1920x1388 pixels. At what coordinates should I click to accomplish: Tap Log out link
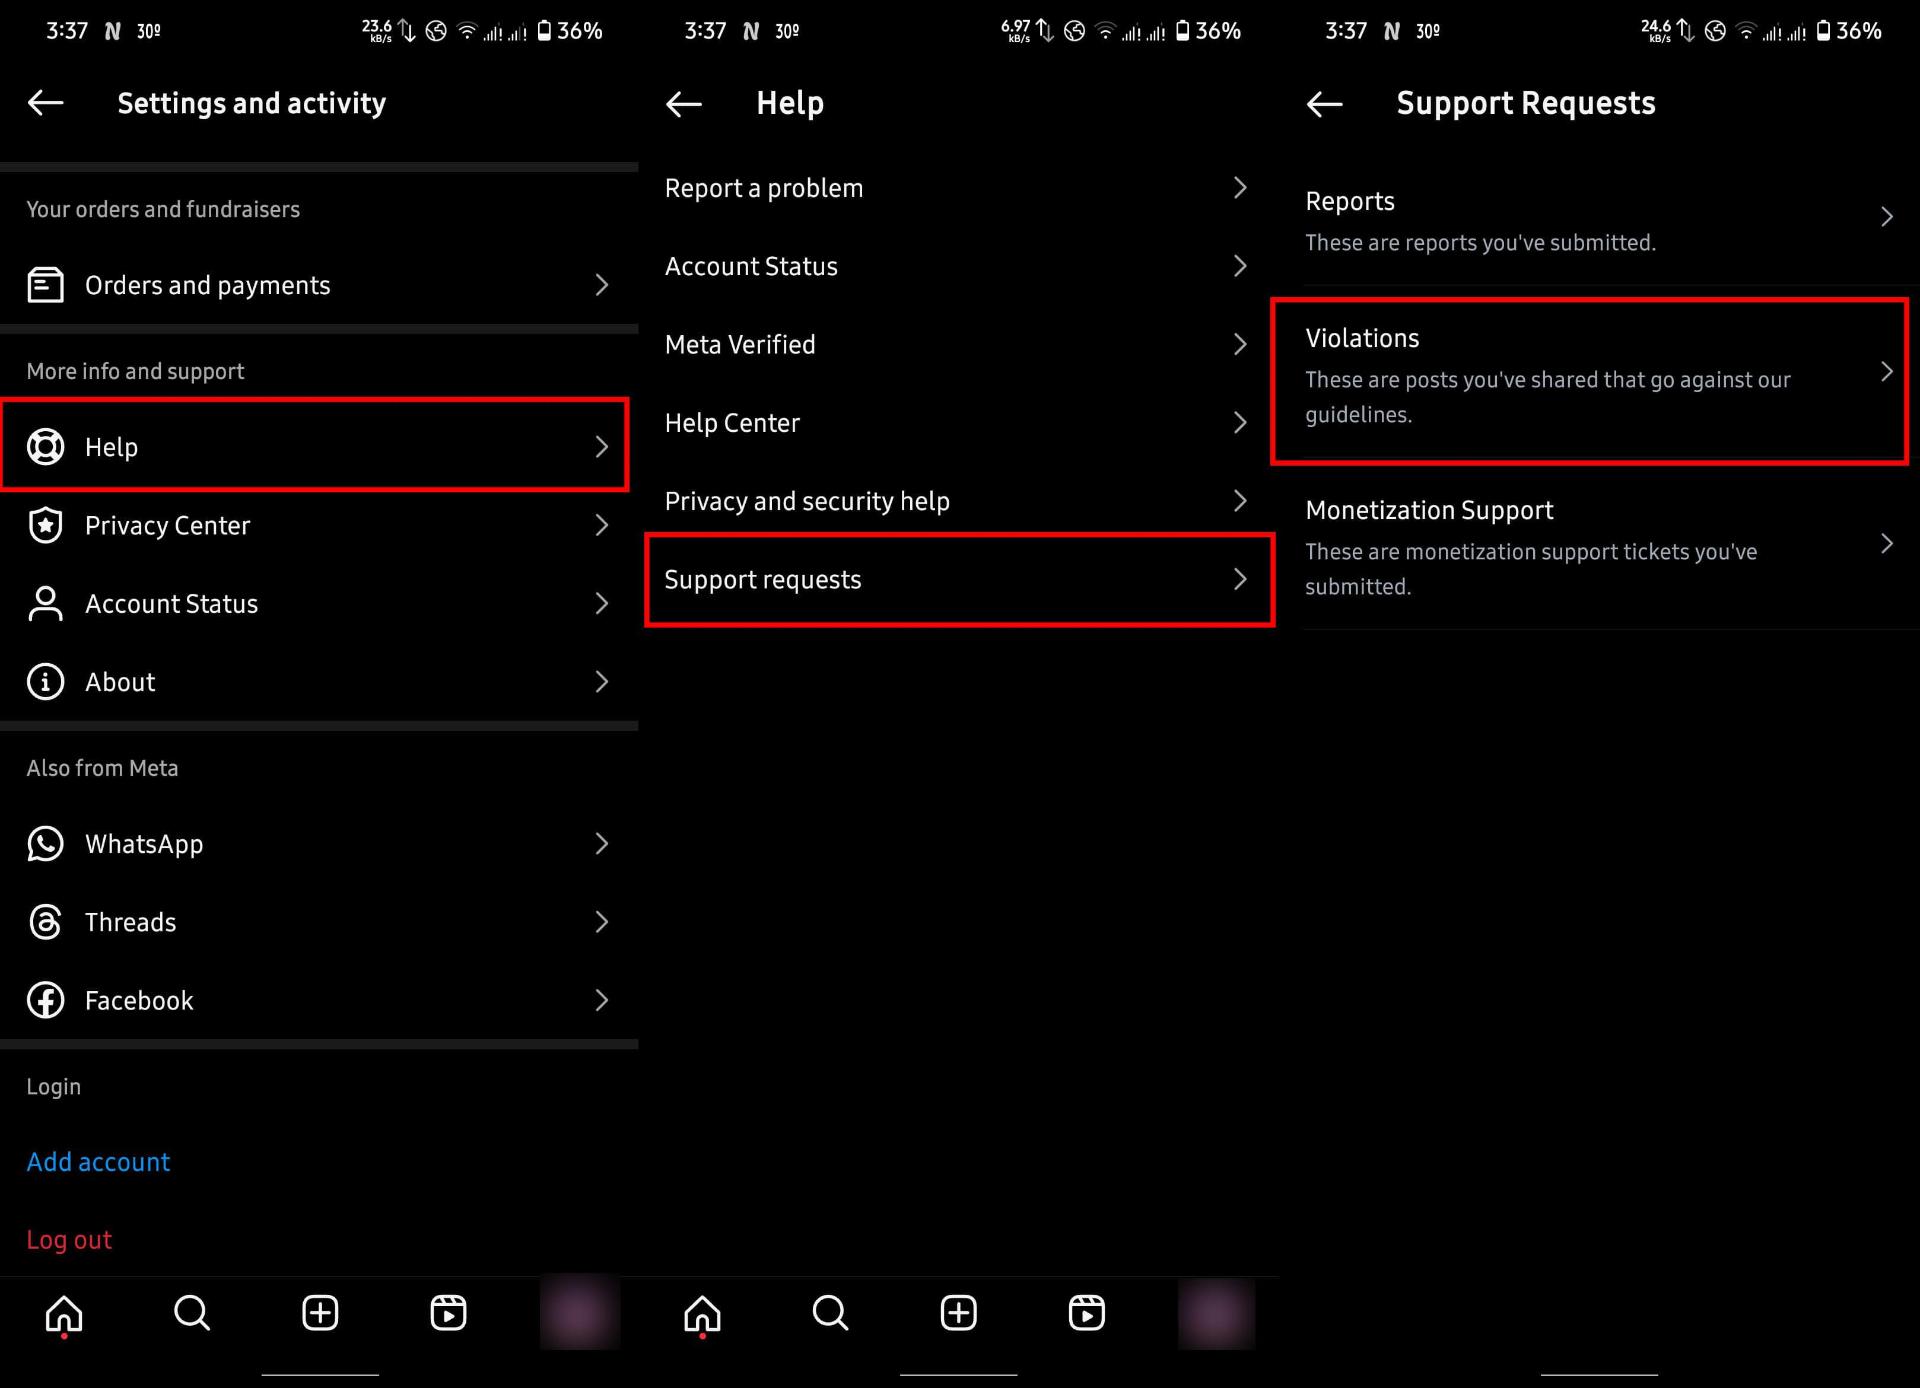pyautogui.click(x=69, y=1240)
